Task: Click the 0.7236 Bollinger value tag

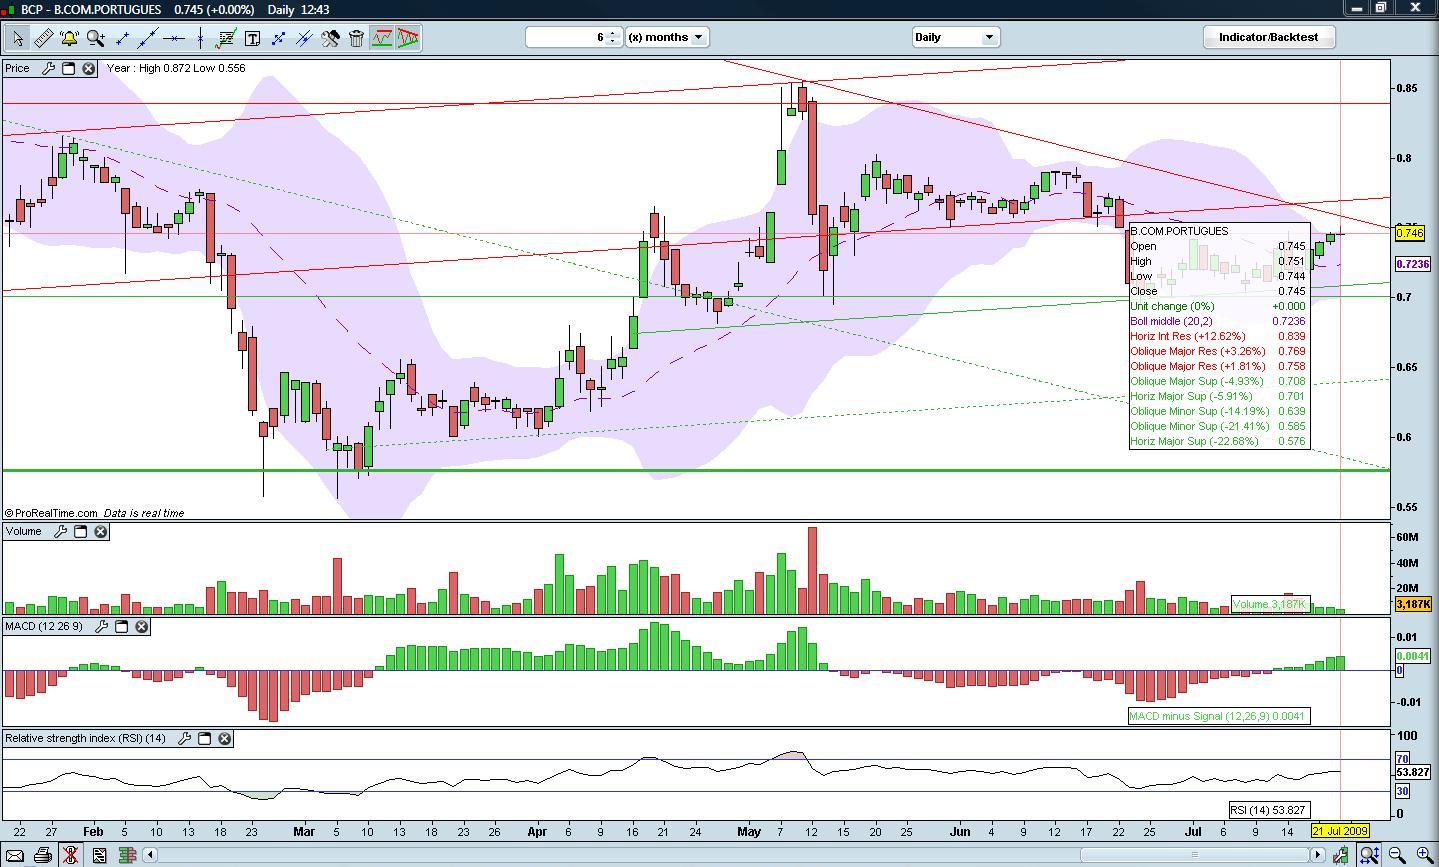Action: point(1413,264)
